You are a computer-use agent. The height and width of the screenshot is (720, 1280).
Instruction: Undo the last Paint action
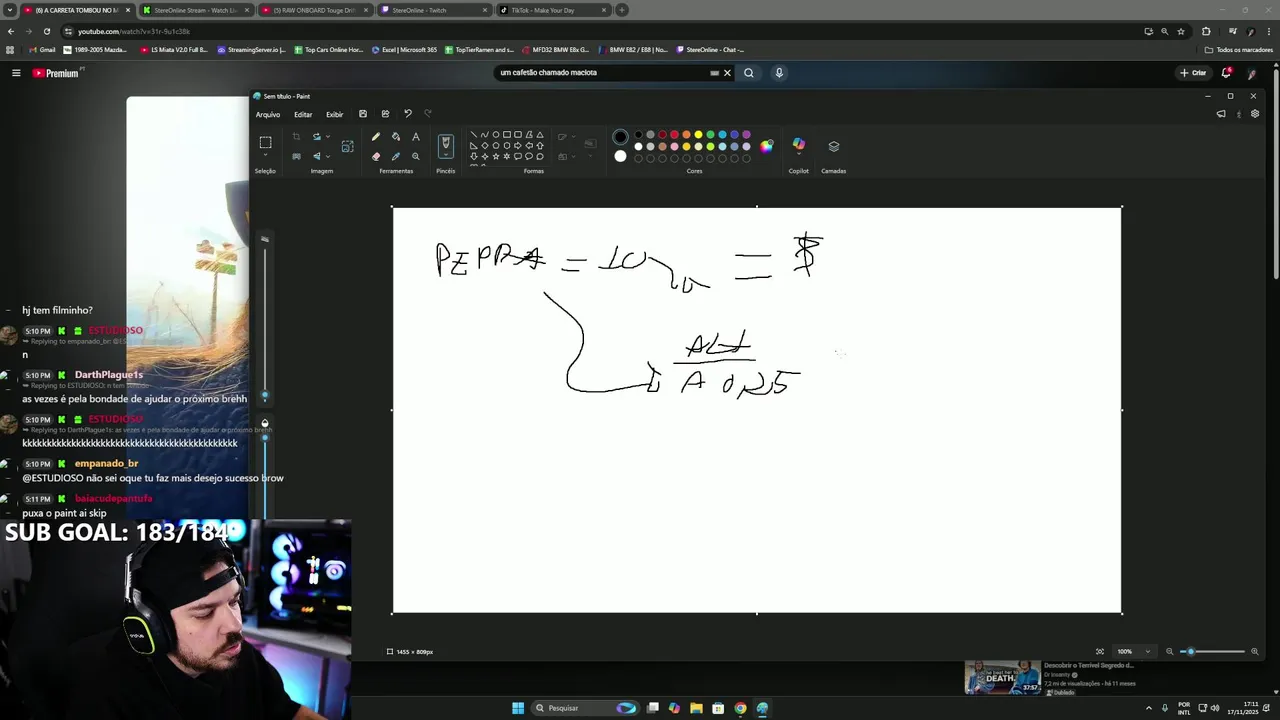407,114
